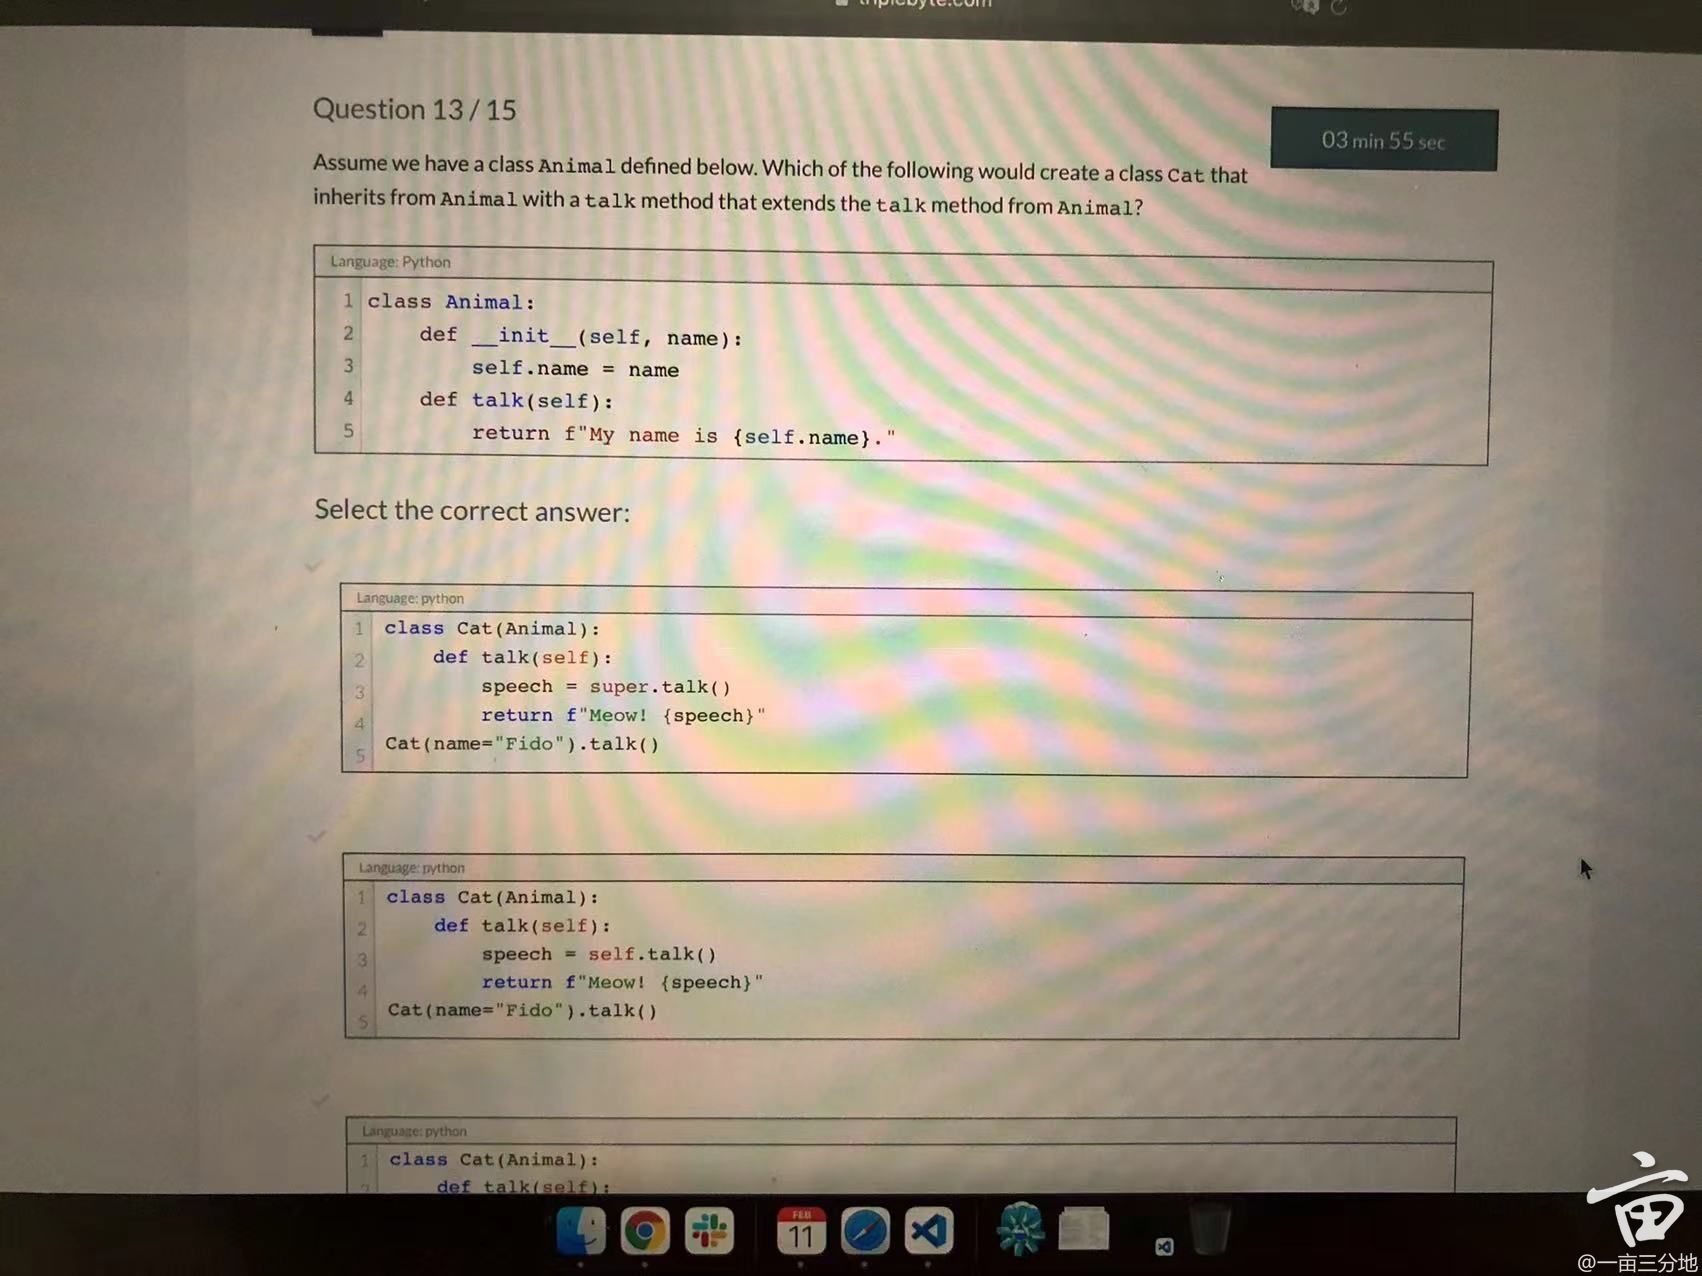Click the 'class Animal:' code line

point(451,302)
